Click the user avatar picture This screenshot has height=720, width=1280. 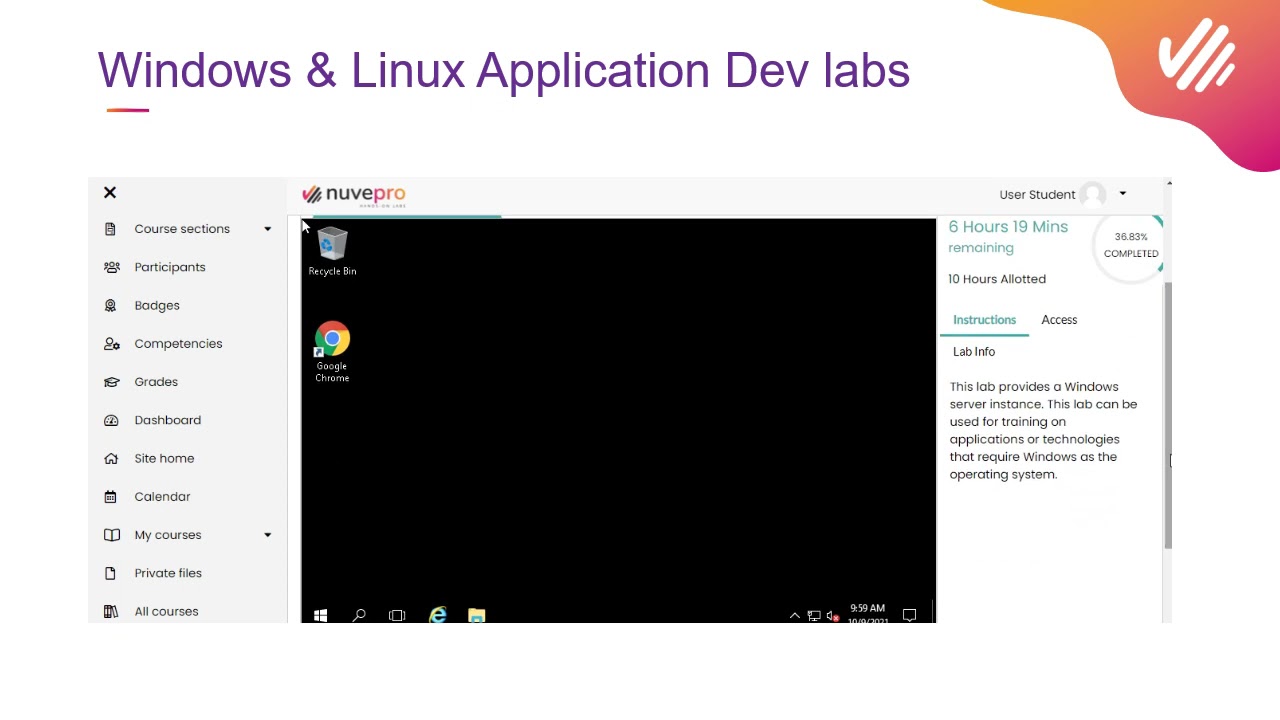(1092, 194)
